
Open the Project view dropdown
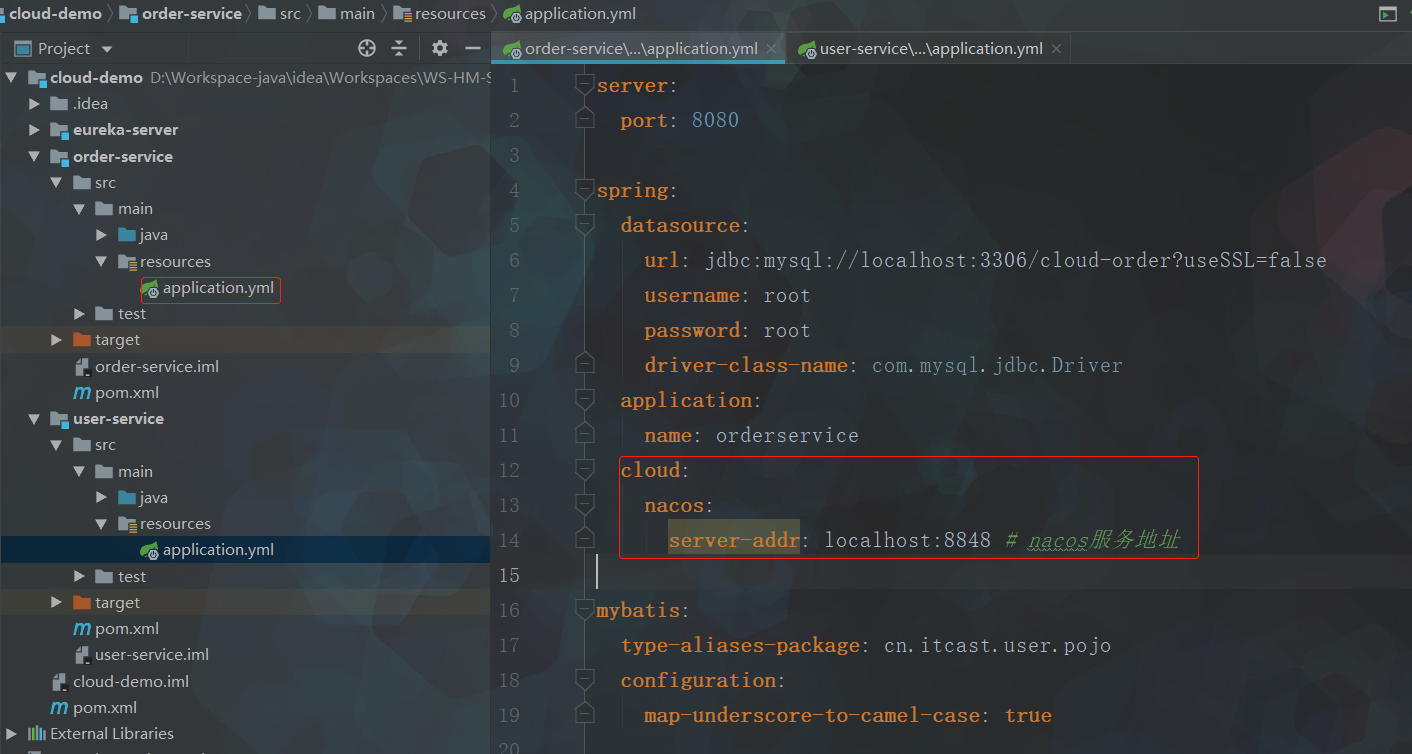pyautogui.click(x=107, y=49)
